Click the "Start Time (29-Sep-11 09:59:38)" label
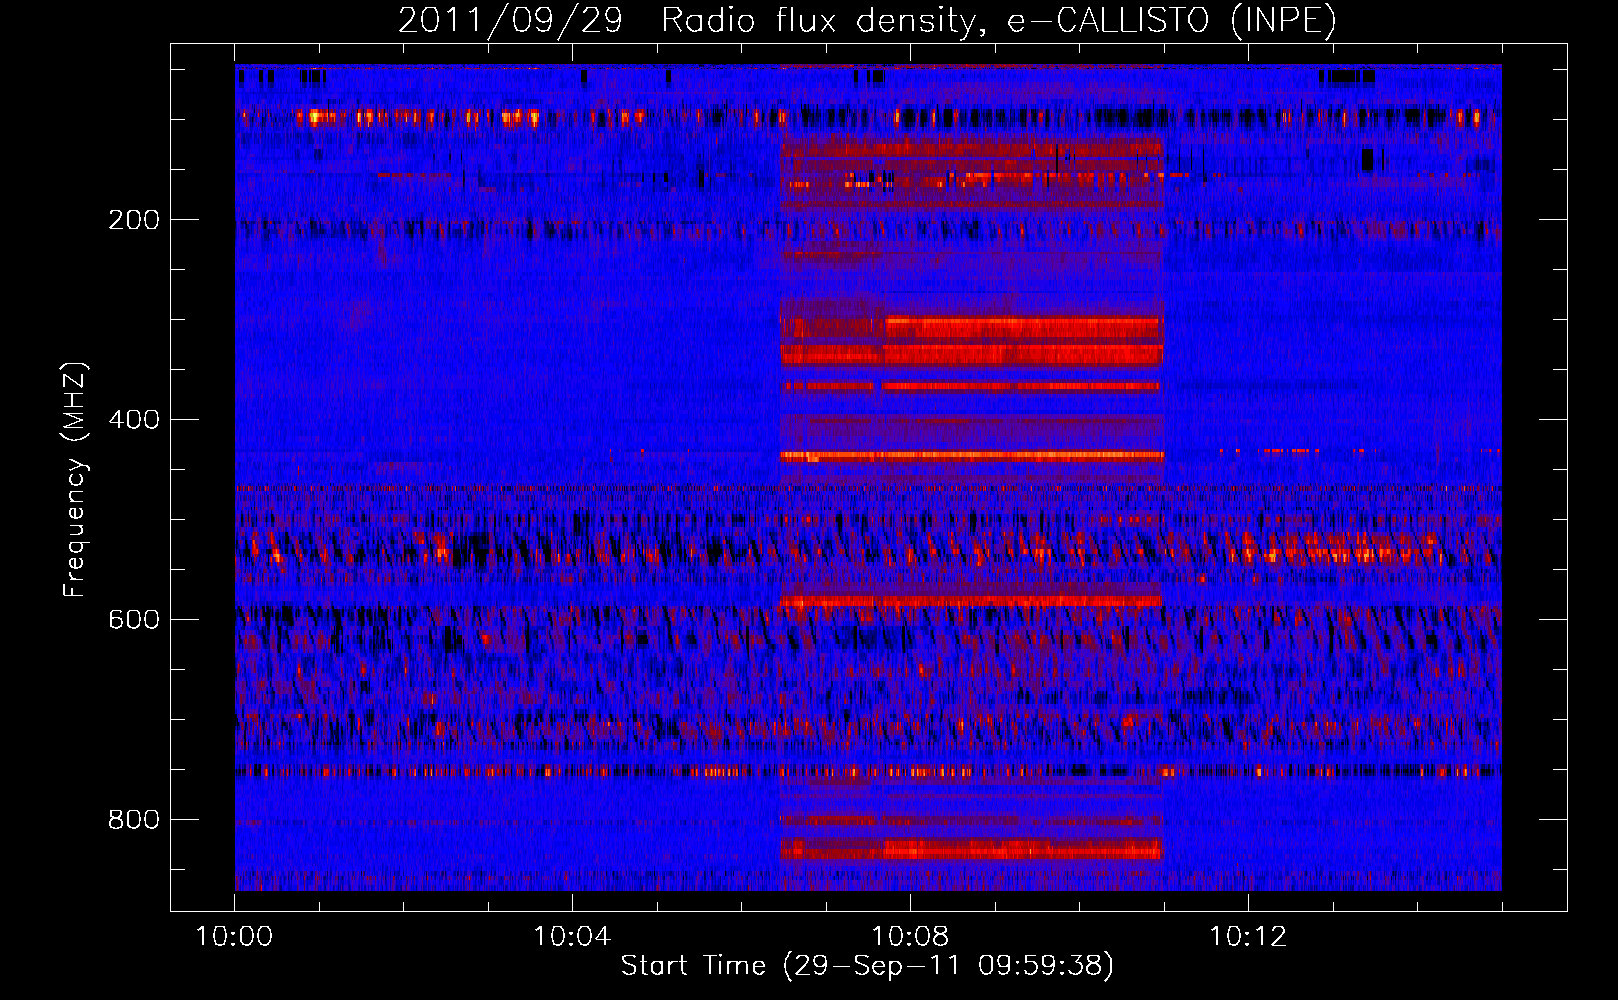Screen dimensions: 1618x1000 867,966
